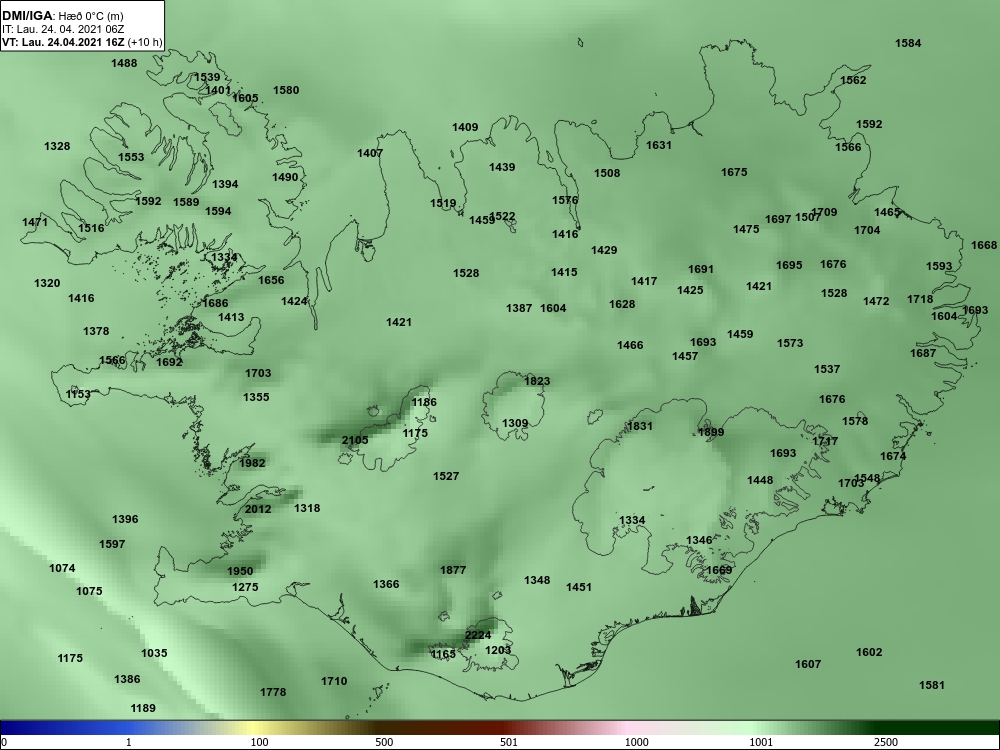Click the 1328 height value
The height and width of the screenshot is (750, 1000).
tap(57, 147)
